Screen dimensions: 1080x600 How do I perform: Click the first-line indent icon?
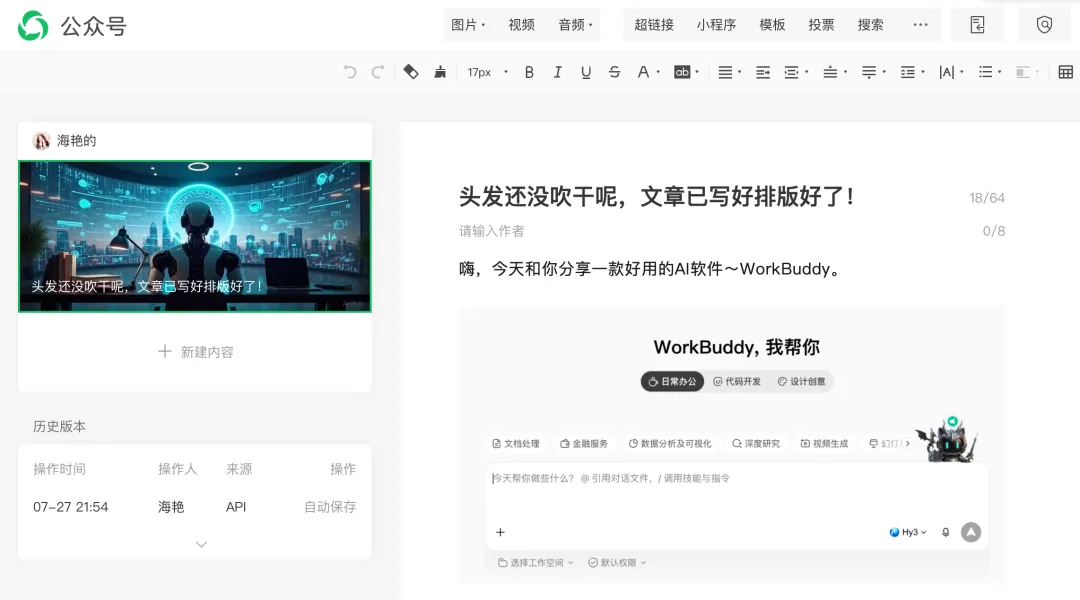click(x=762, y=72)
